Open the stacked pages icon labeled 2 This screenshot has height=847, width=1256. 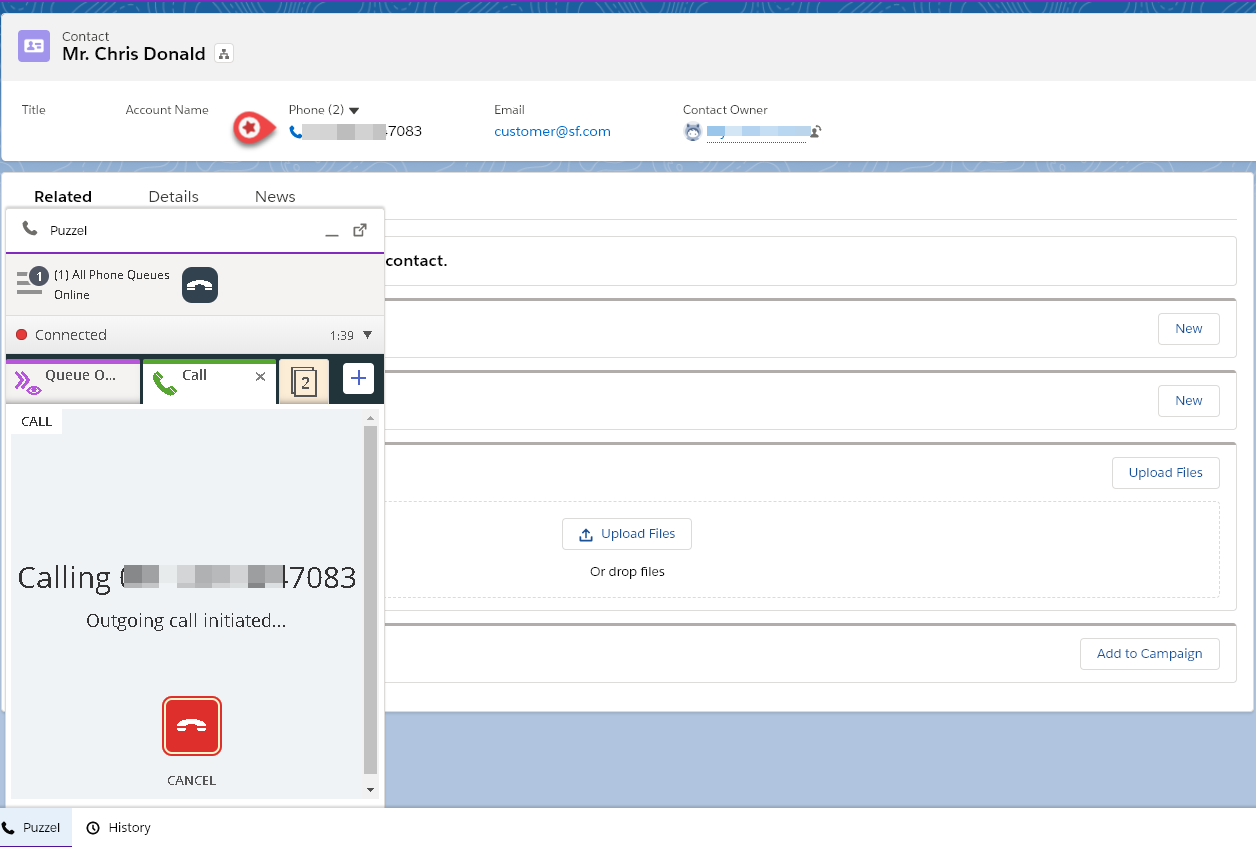(x=303, y=381)
